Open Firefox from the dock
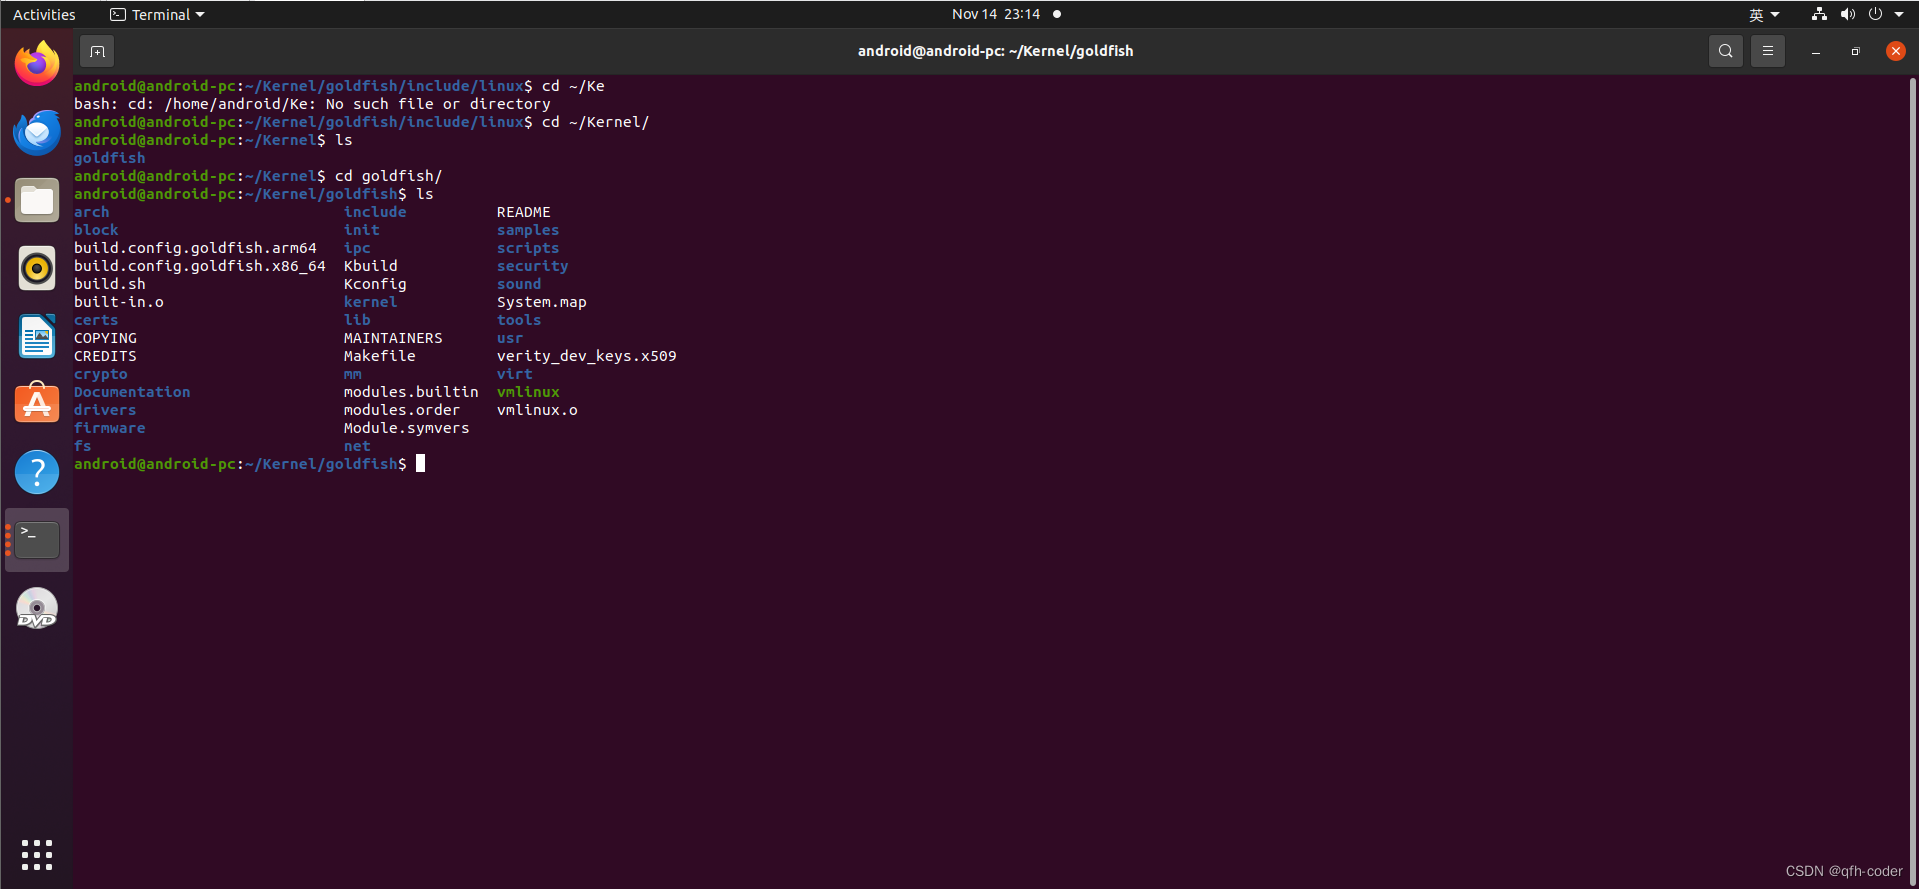Image resolution: width=1919 pixels, height=889 pixels. coord(37,64)
